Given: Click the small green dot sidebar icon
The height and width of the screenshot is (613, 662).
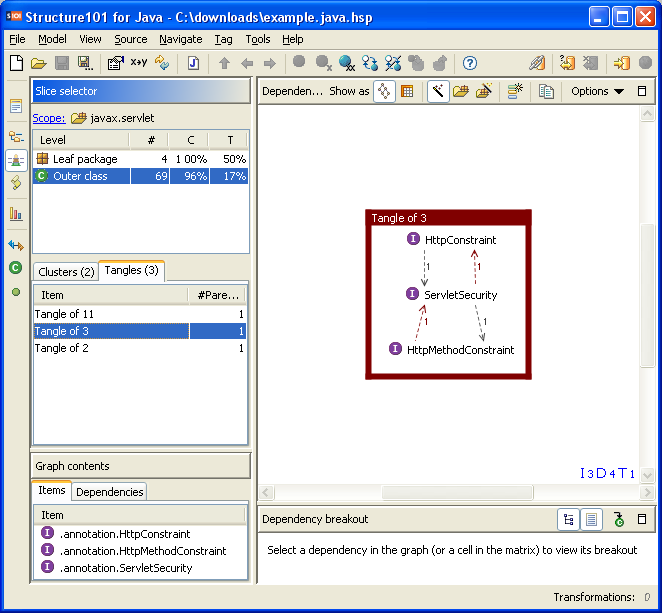Looking at the screenshot, I should (16, 292).
